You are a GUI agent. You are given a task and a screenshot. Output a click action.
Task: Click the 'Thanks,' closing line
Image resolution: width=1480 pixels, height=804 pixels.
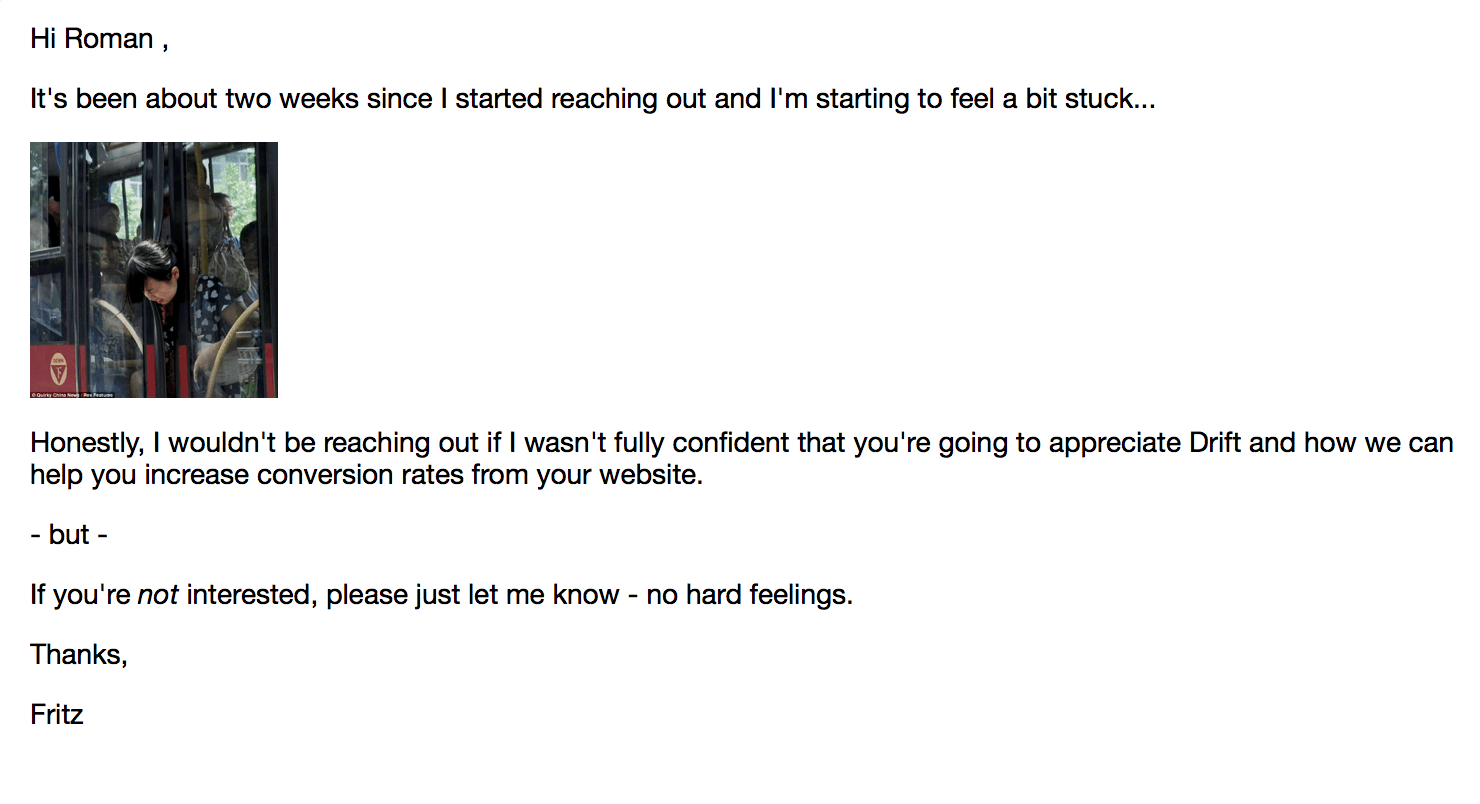pos(79,655)
